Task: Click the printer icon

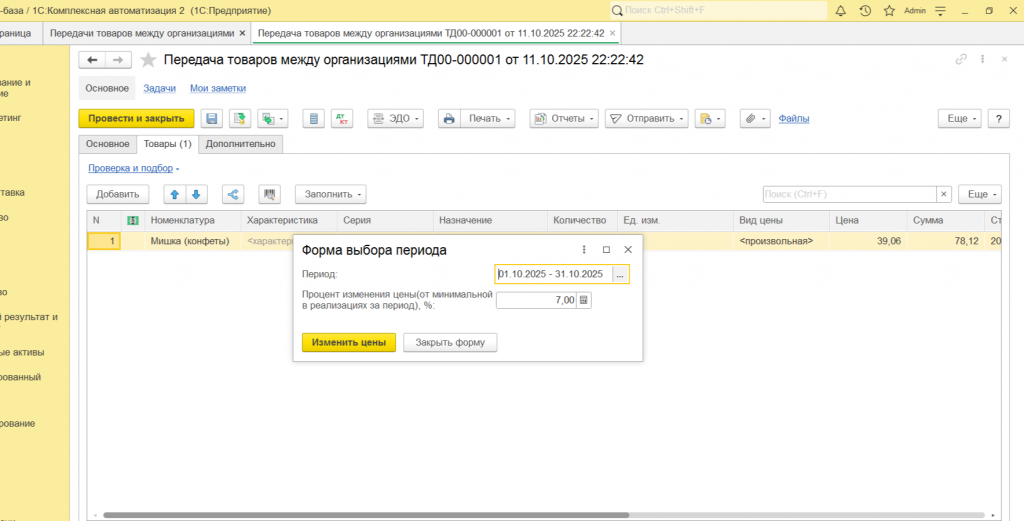Action: coord(449,119)
